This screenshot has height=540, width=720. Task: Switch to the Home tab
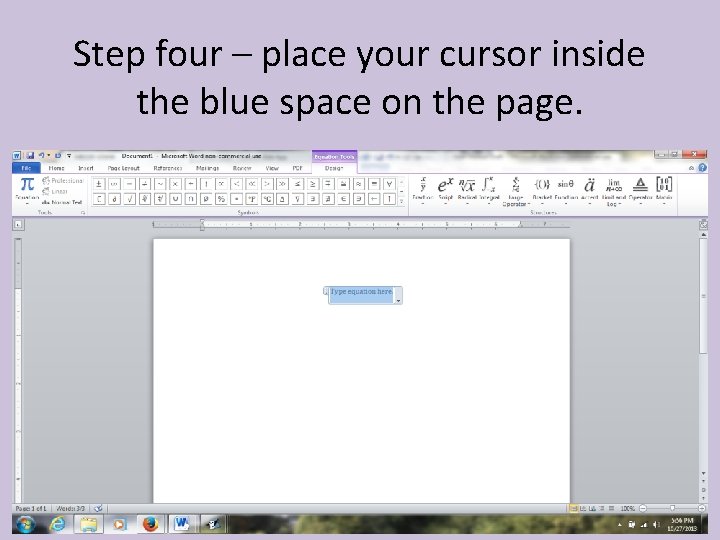pyautogui.click(x=56, y=168)
